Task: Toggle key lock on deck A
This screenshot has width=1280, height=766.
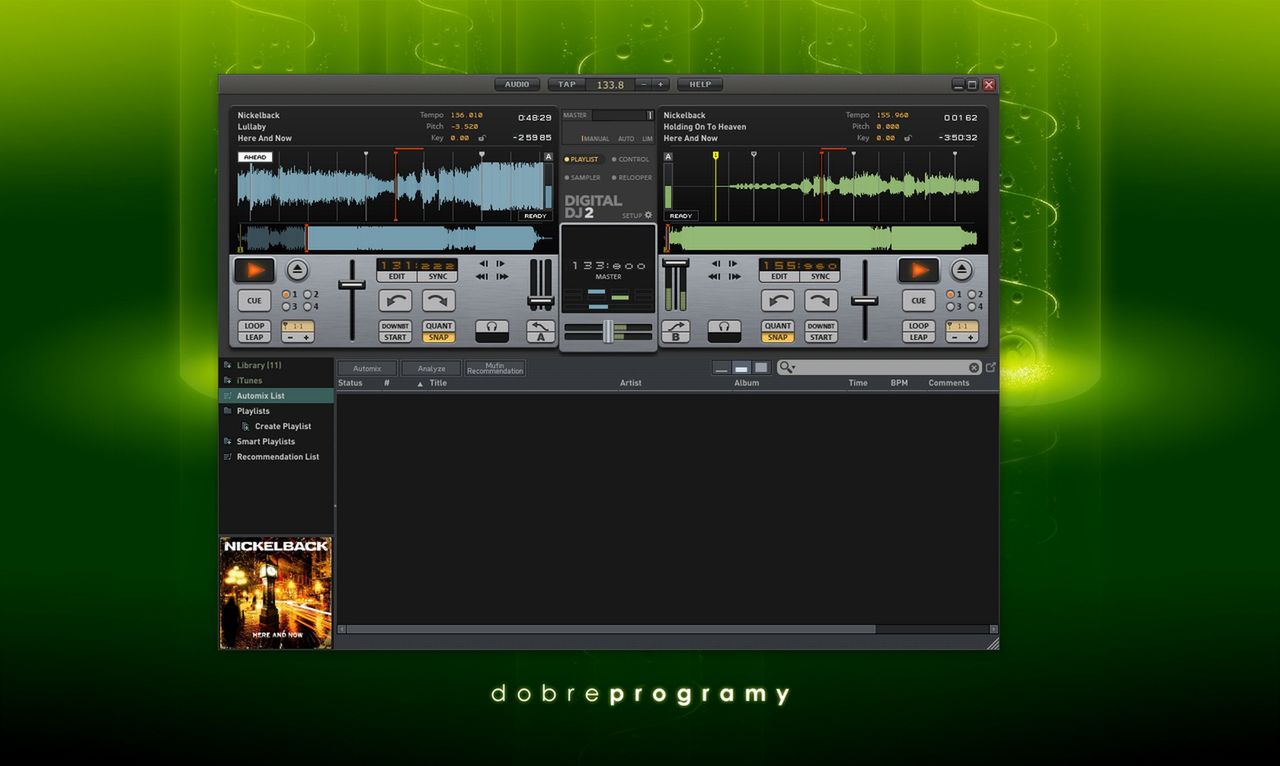Action: pyautogui.click(x=482, y=138)
